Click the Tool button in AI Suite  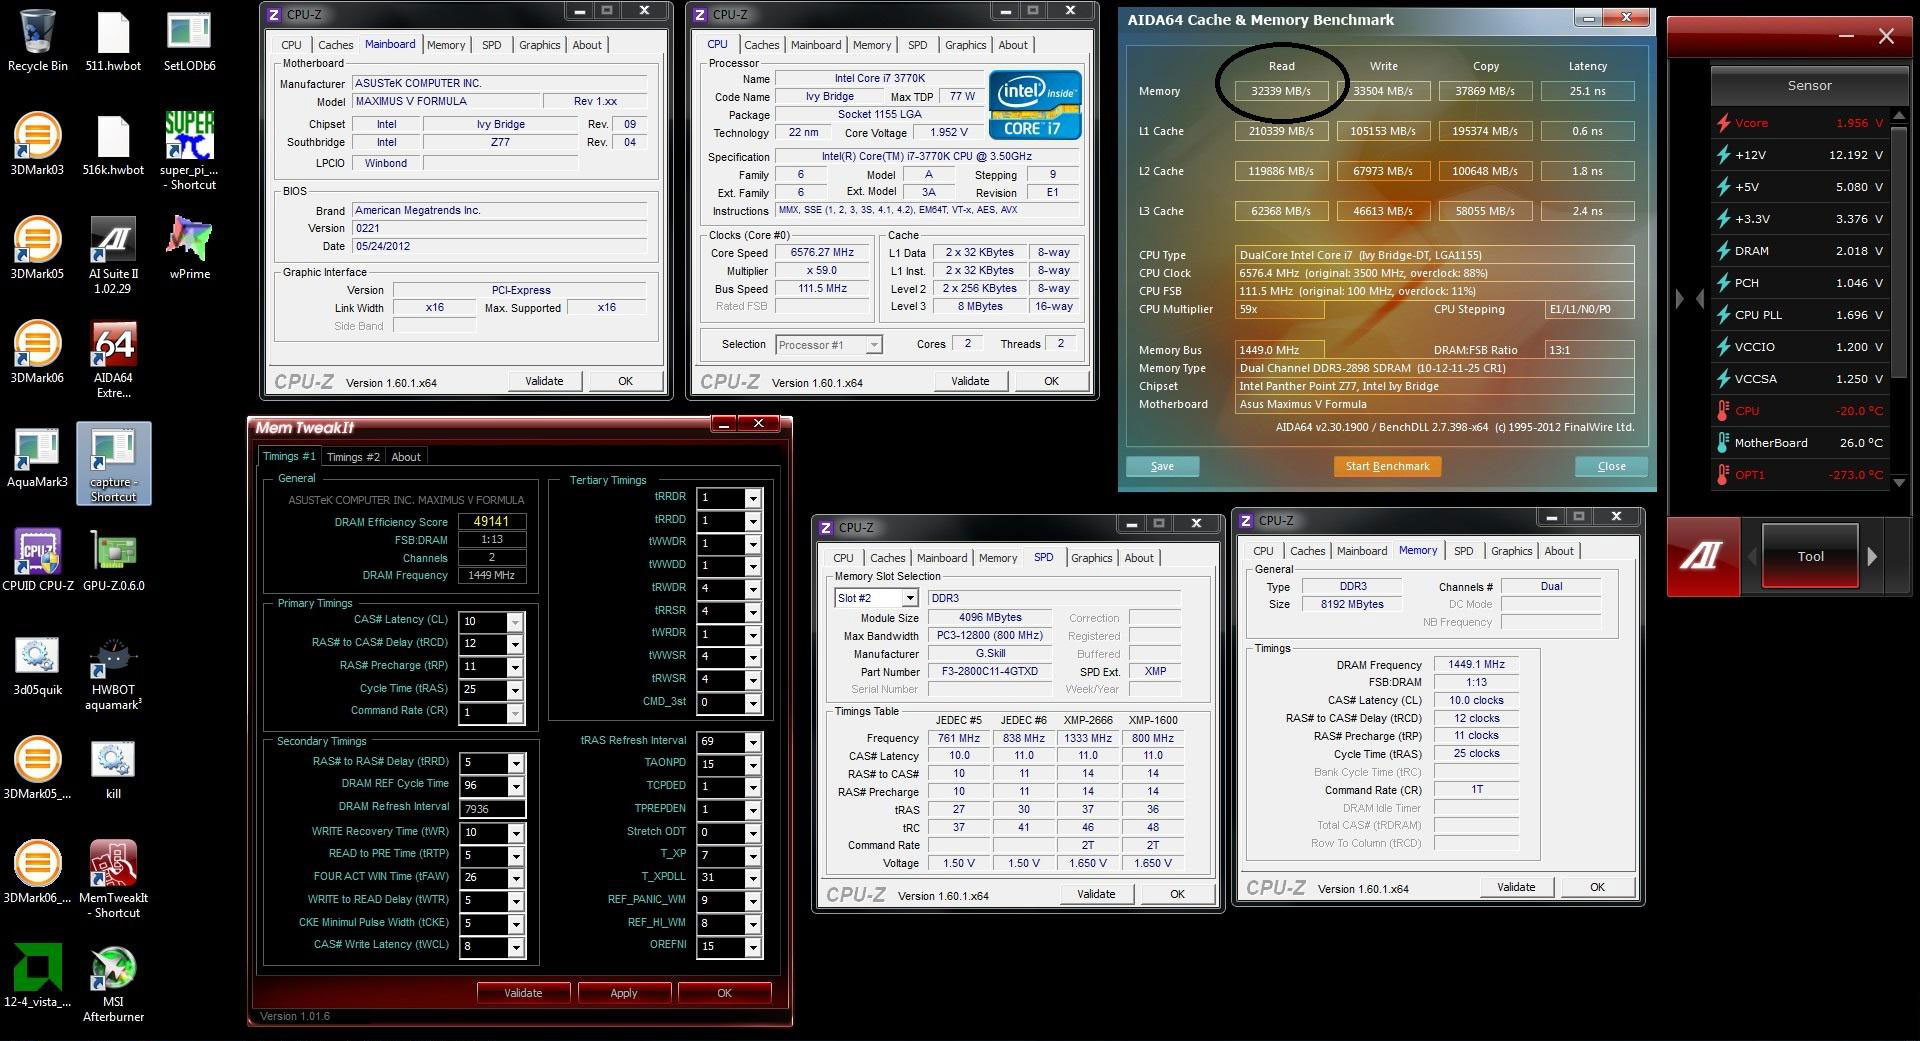pyautogui.click(x=1810, y=556)
